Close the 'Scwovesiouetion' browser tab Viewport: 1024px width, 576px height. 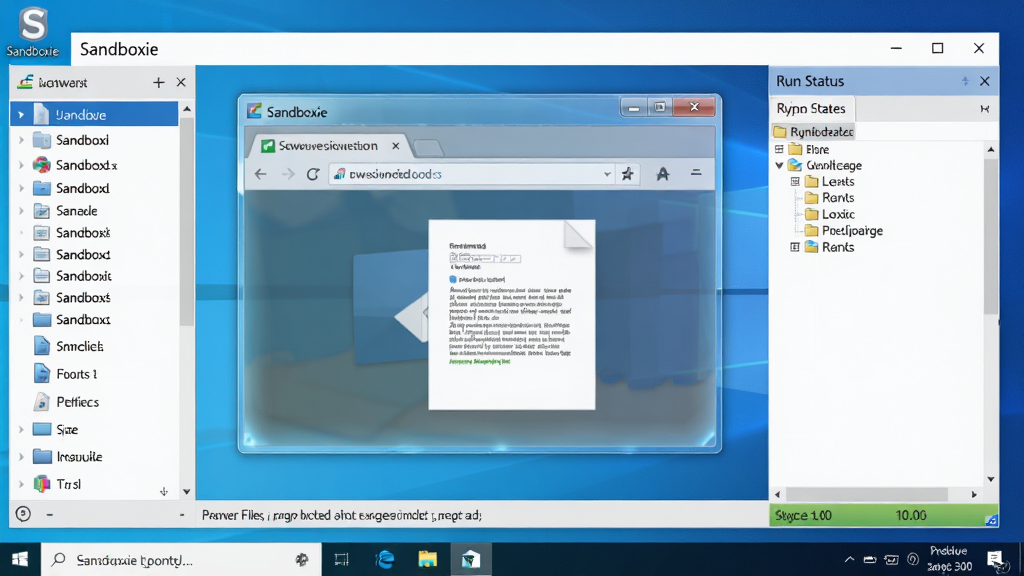[x=395, y=146]
